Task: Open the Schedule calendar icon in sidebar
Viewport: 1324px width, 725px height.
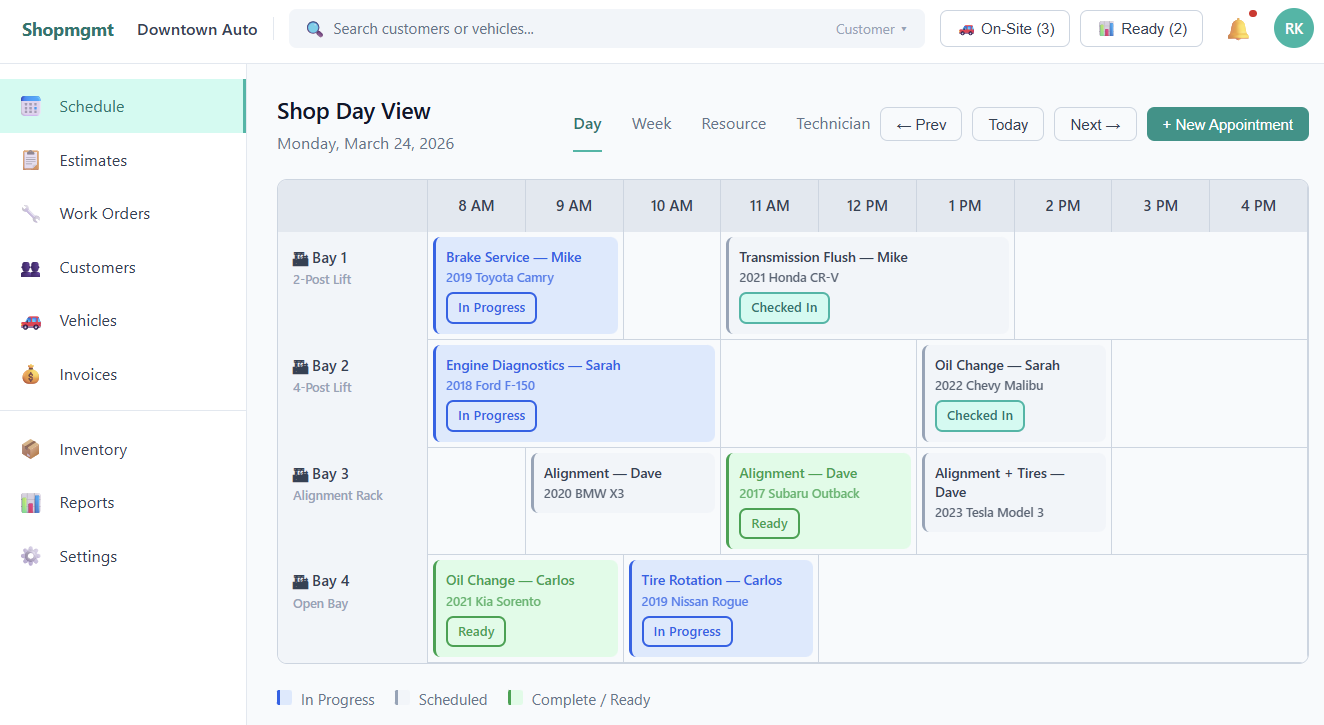Action: [31, 107]
